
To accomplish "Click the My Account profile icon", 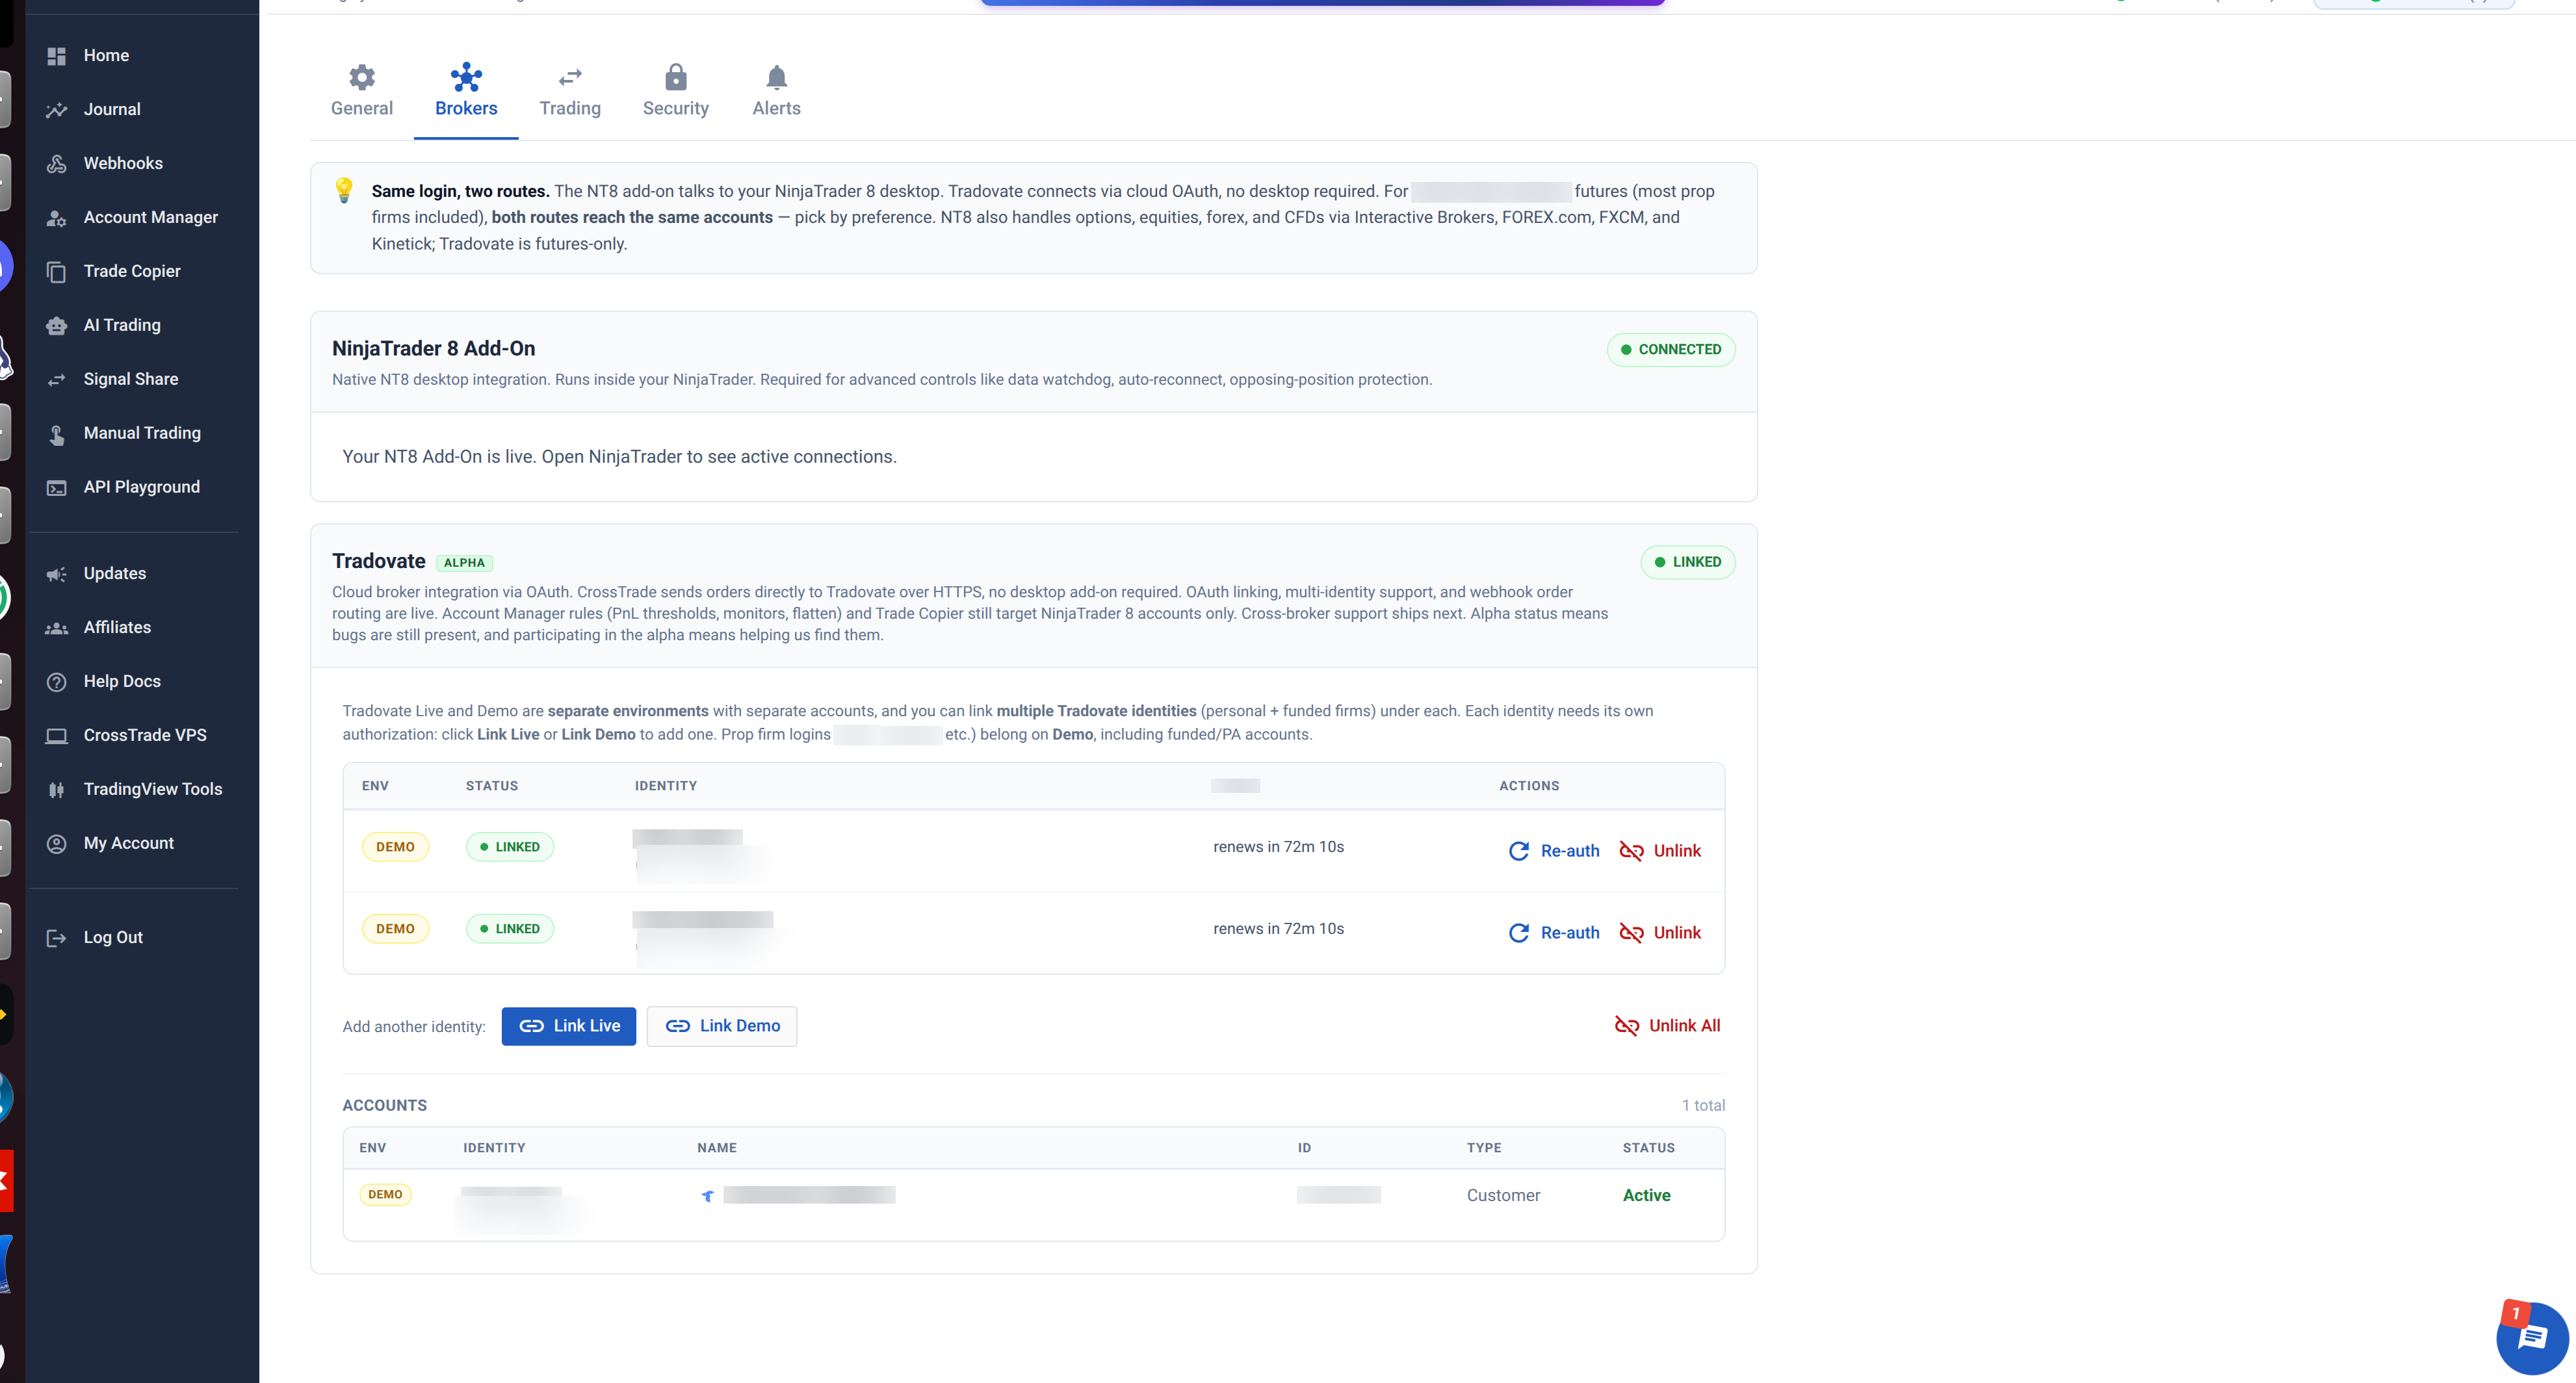I will (57, 844).
